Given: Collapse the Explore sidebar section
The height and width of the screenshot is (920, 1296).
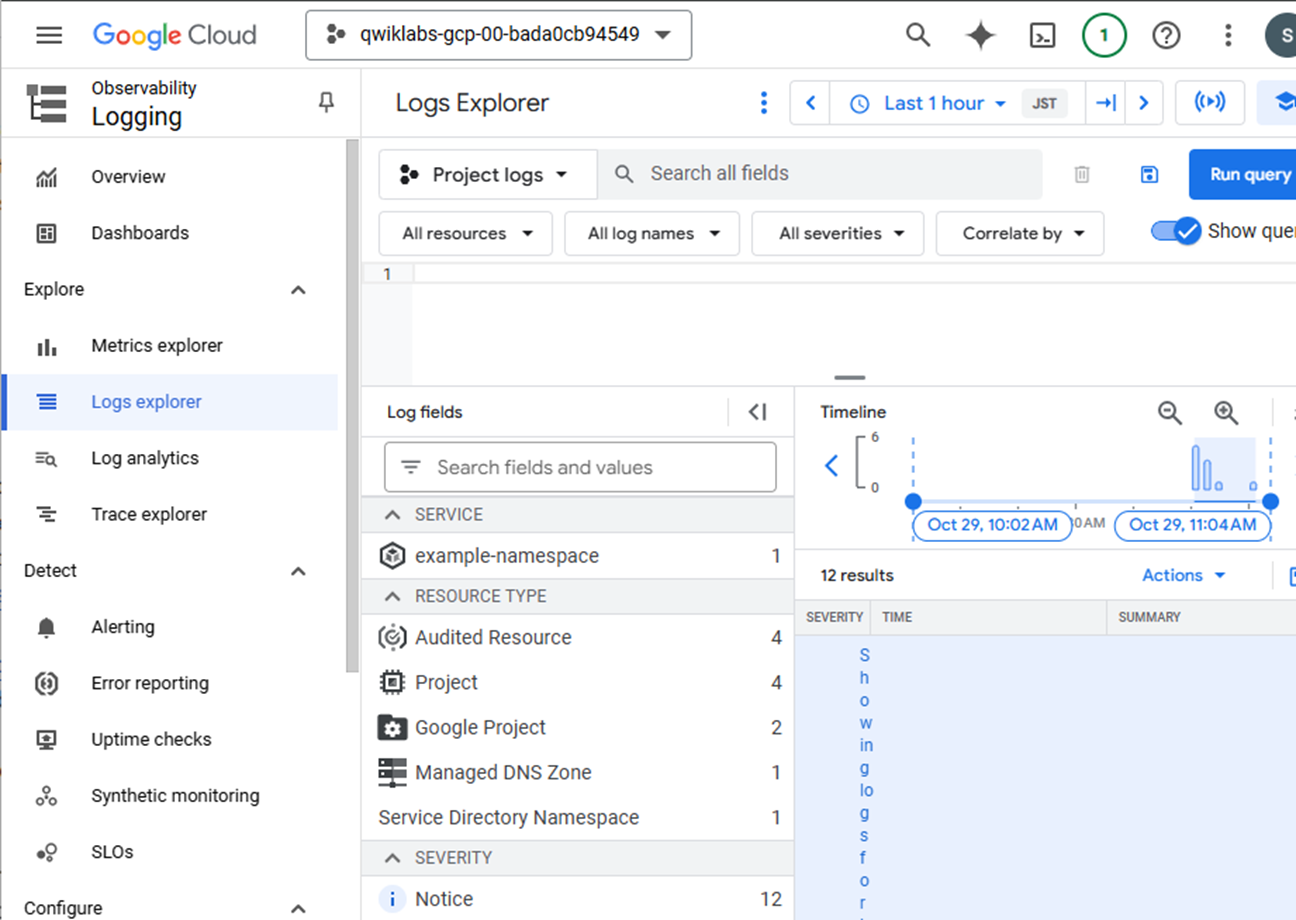Looking at the screenshot, I should tap(298, 290).
